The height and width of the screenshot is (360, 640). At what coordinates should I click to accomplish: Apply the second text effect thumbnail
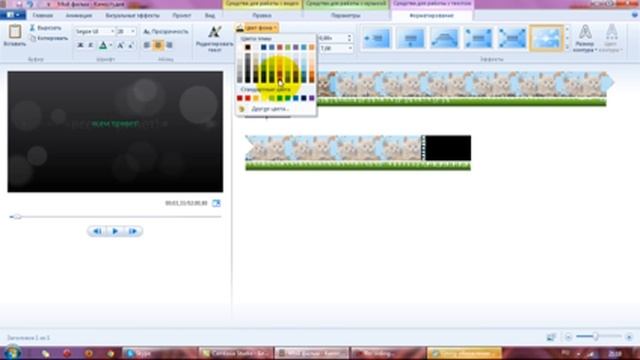[x=410, y=38]
